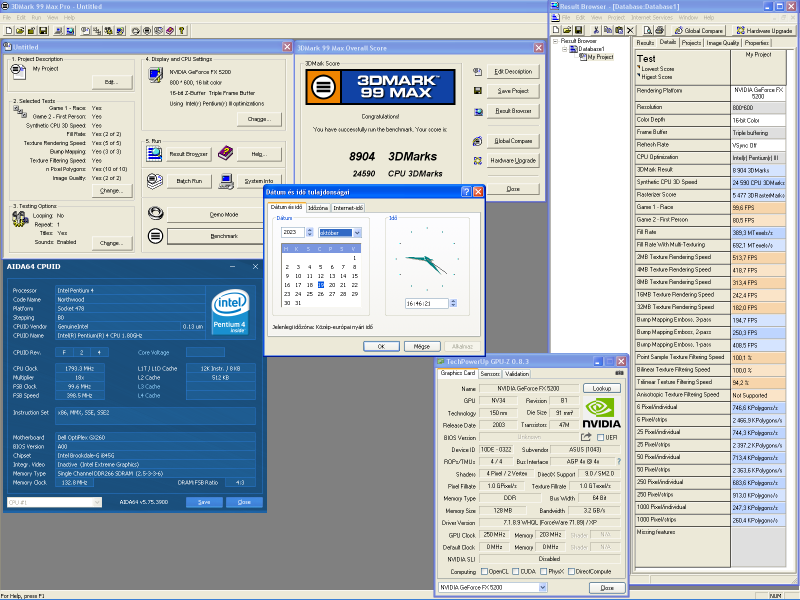Screen dimensions: 800x600
Task: Click time input field showing 16:46:21
Action: coord(427,304)
